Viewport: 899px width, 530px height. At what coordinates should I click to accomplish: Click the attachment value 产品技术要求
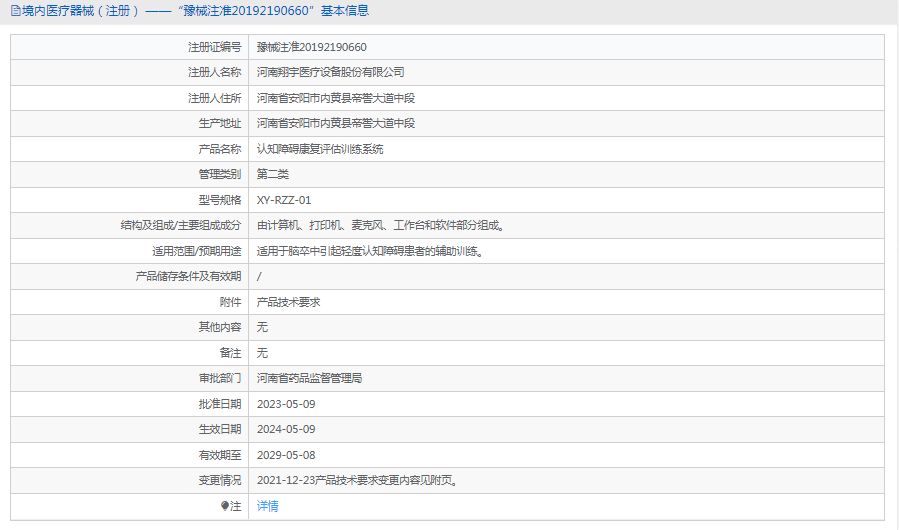pos(288,302)
